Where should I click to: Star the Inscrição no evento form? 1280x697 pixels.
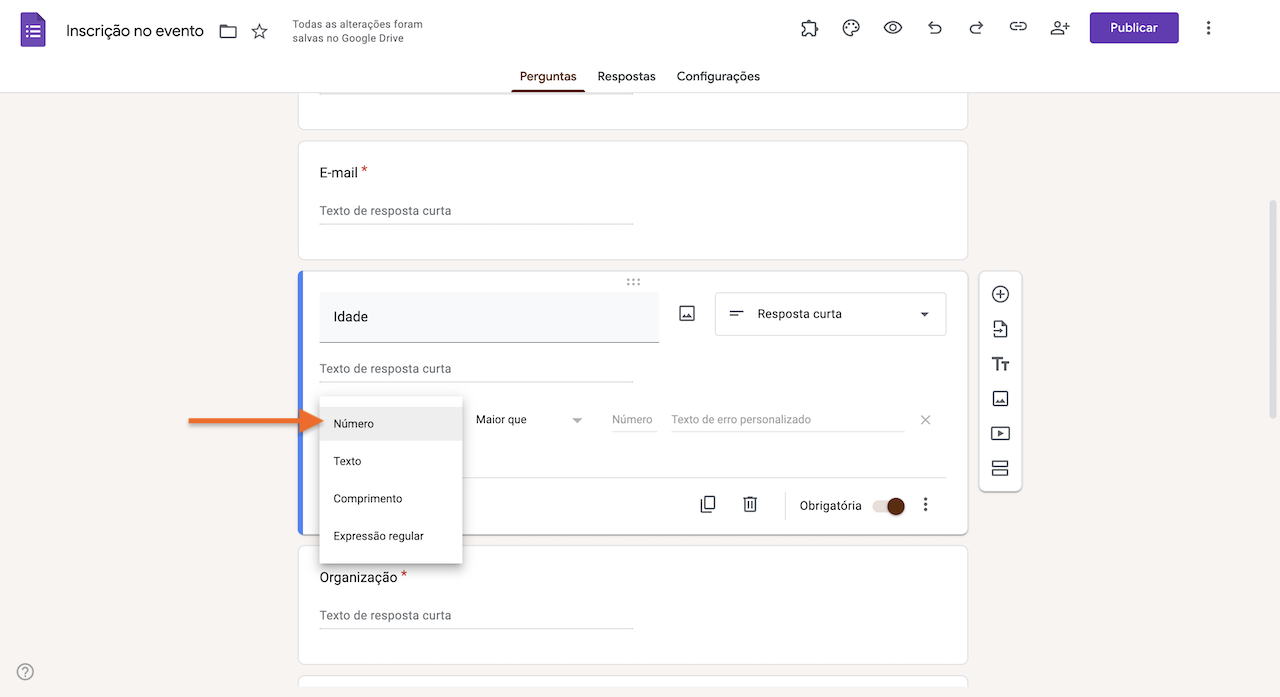click(x=259, y=31)
